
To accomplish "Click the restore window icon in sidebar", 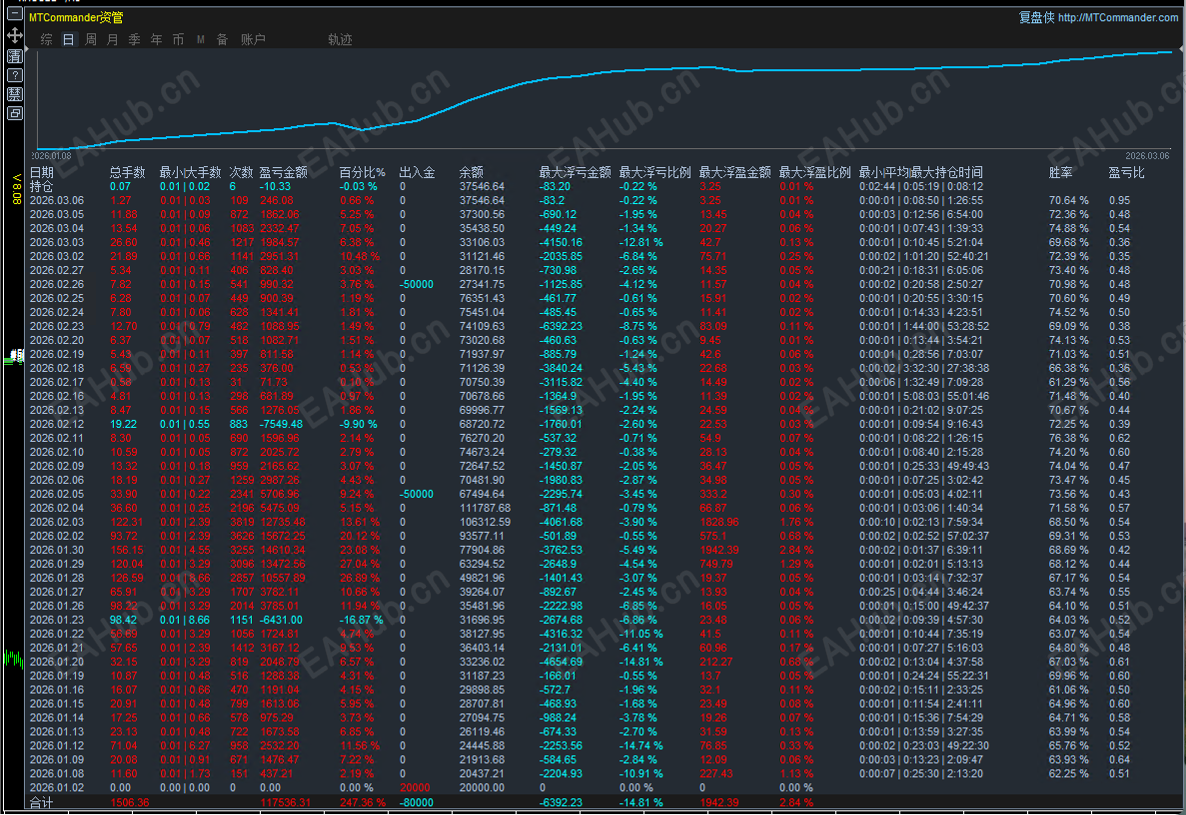I will [x=15, y=113].
